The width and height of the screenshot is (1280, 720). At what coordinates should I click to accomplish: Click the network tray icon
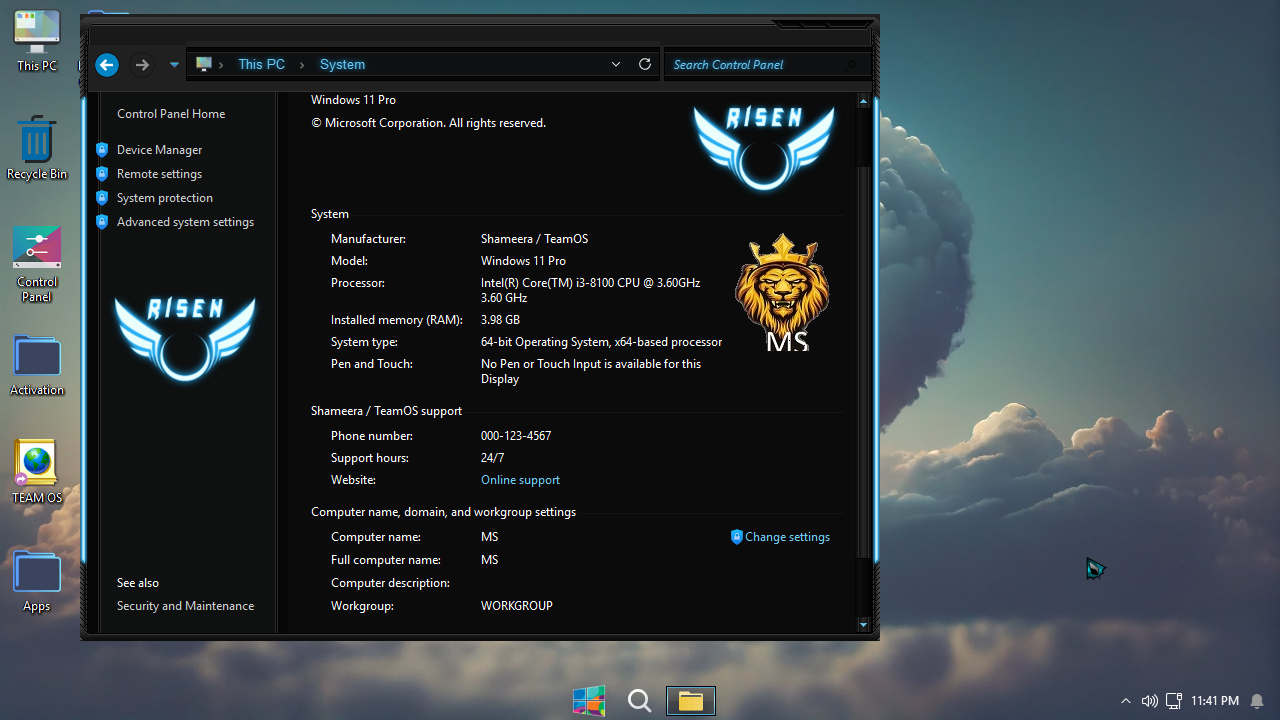coord(1174,701)
